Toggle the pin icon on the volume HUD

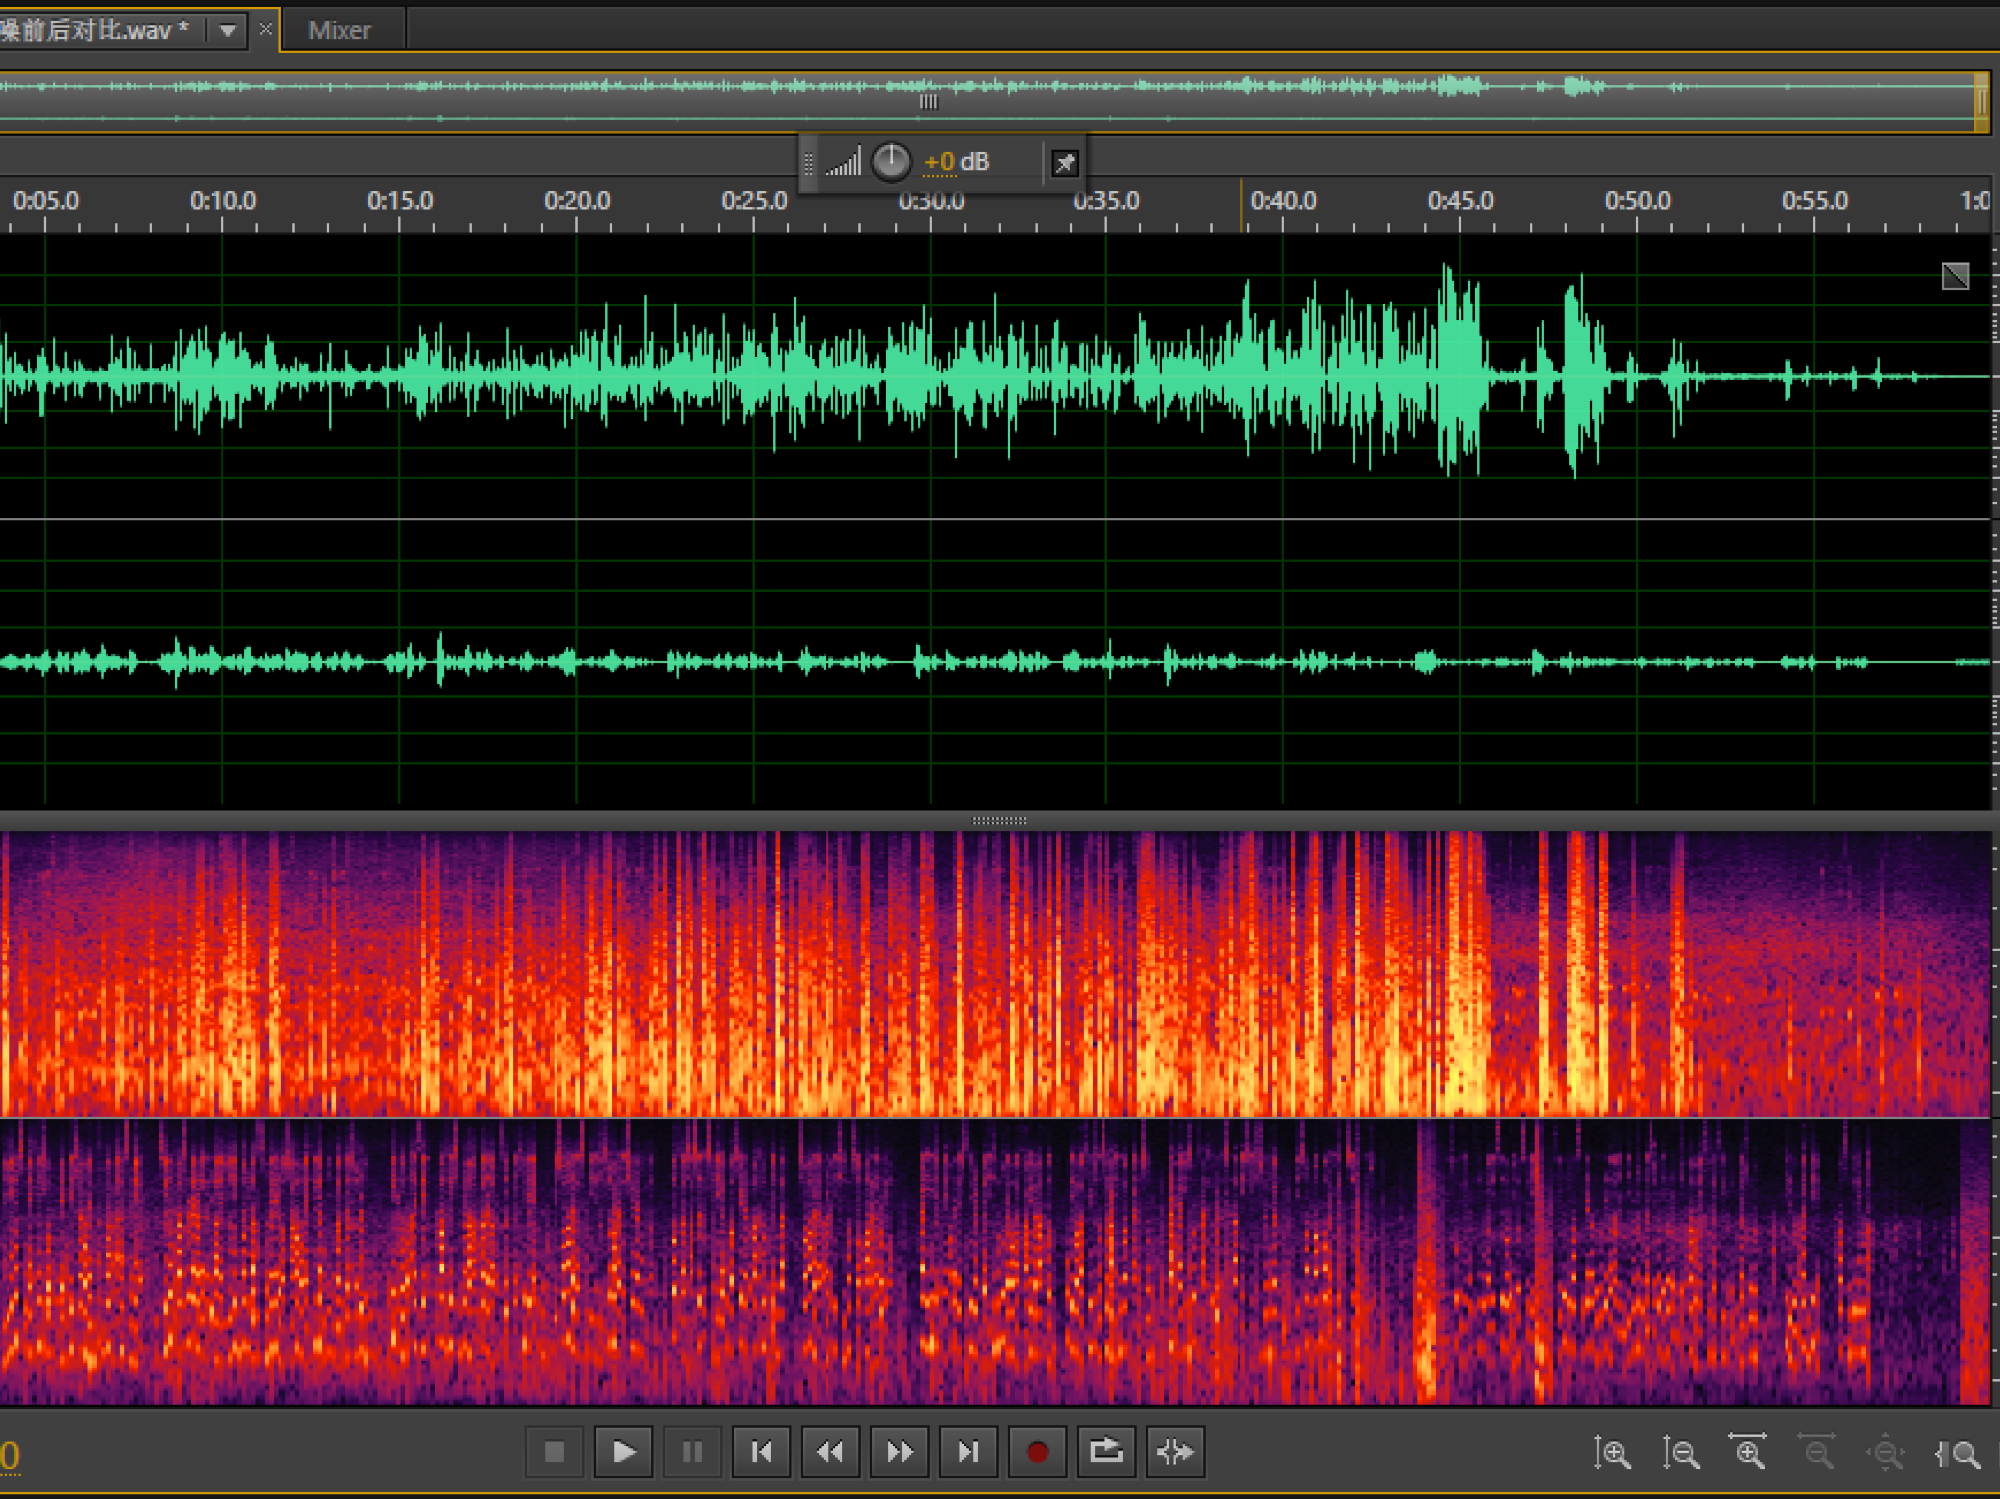(x=1065, y=162)
